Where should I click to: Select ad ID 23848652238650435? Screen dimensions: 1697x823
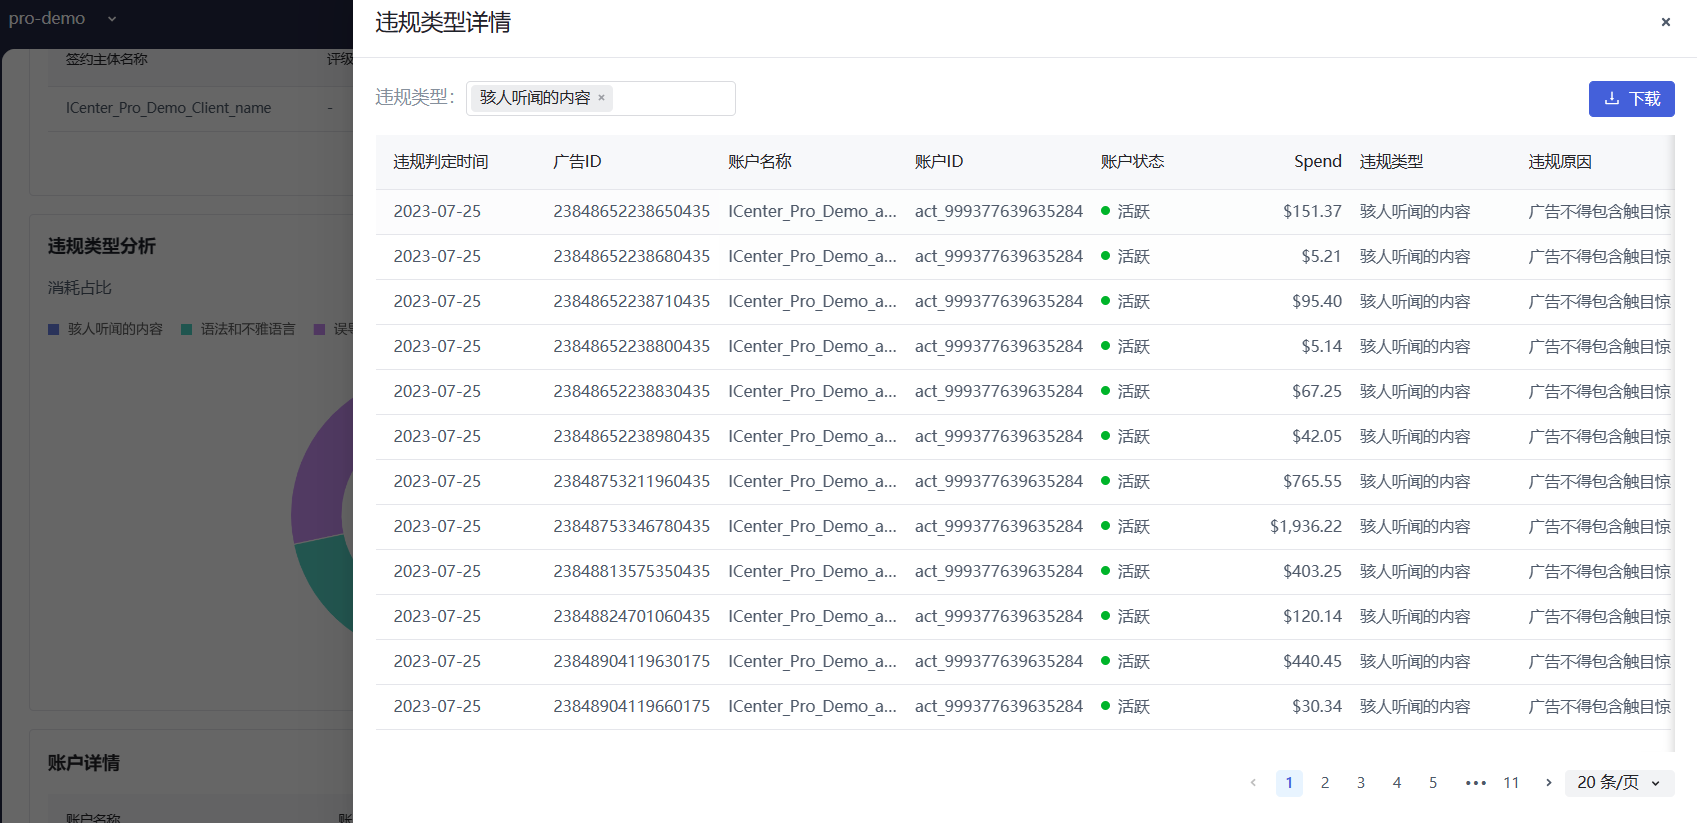point(631,212)
